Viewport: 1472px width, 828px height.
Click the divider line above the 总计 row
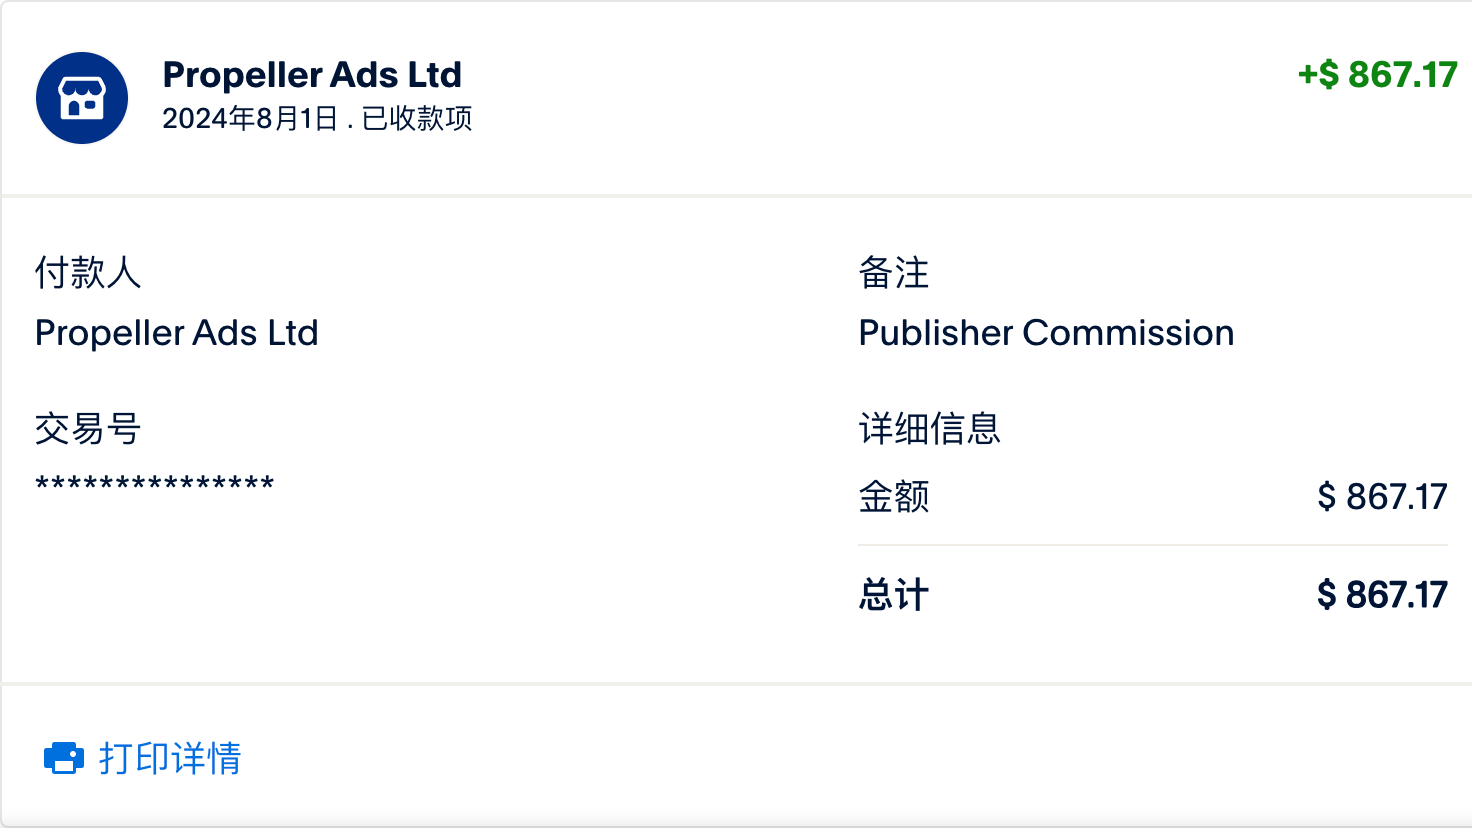tap(1152, 545)
